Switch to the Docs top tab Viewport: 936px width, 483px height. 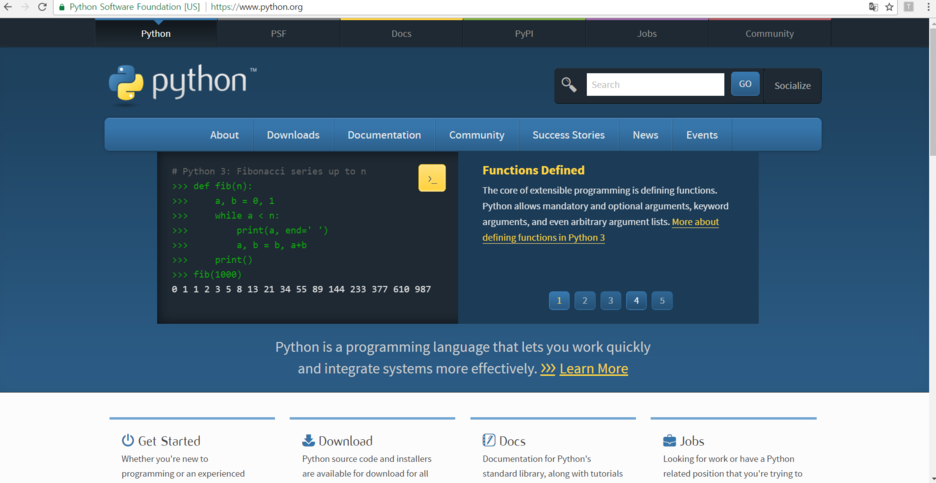pyautogui.click(x=401, y=33)
